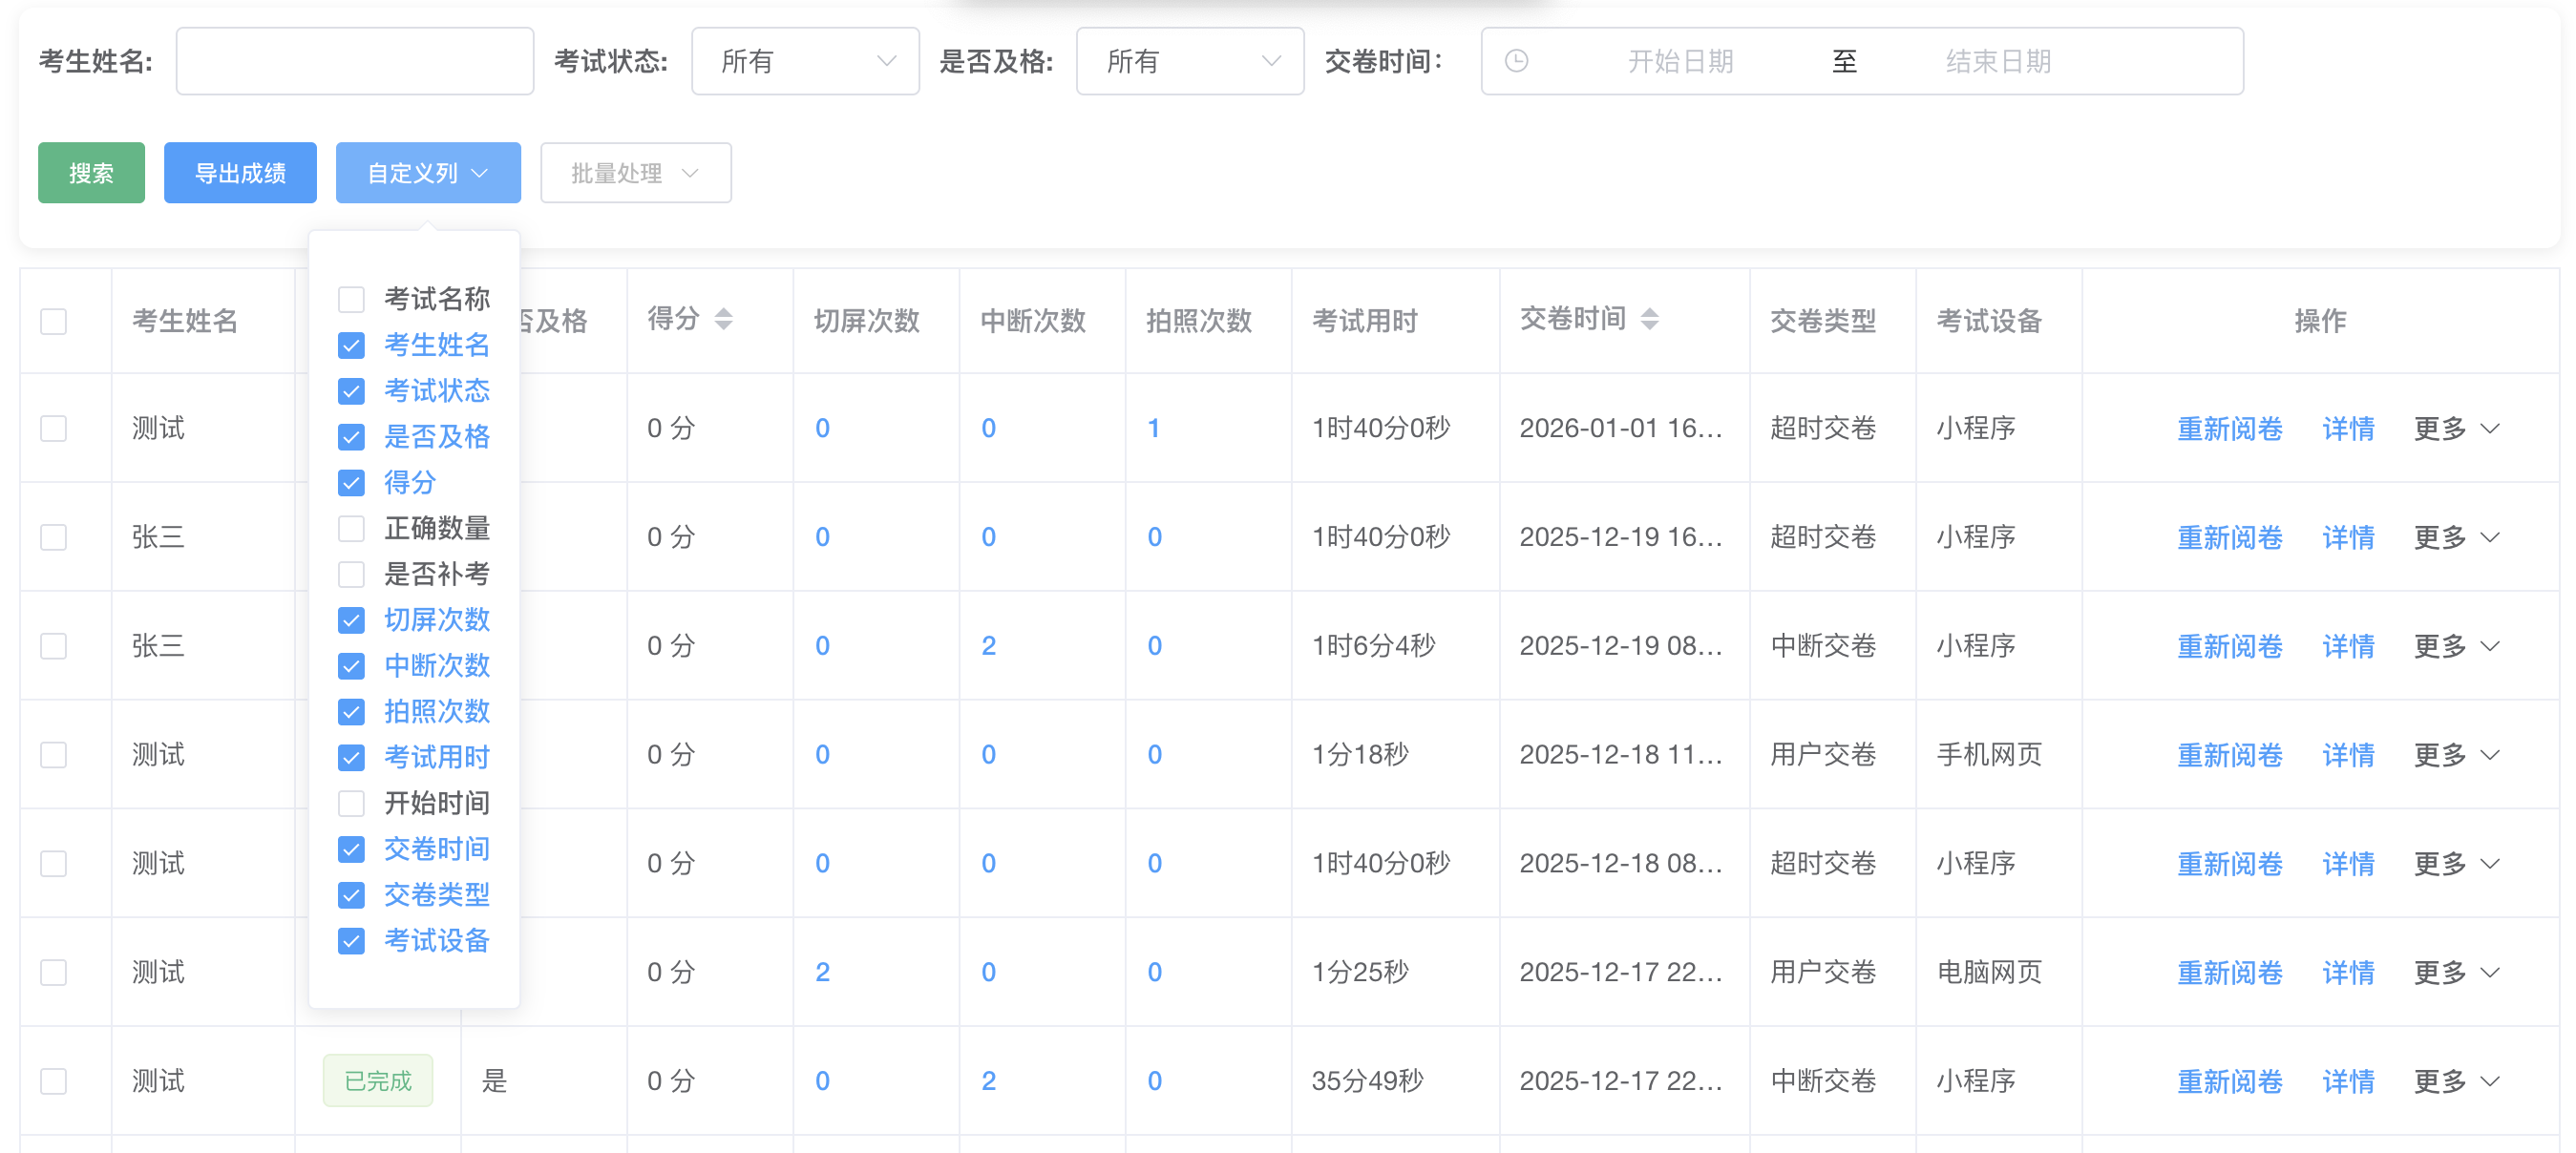Image resolution: width=2576 pixels, height=1153 pixels.
Task: Enable the 考试名称 column checkbox
Action: 351,299
